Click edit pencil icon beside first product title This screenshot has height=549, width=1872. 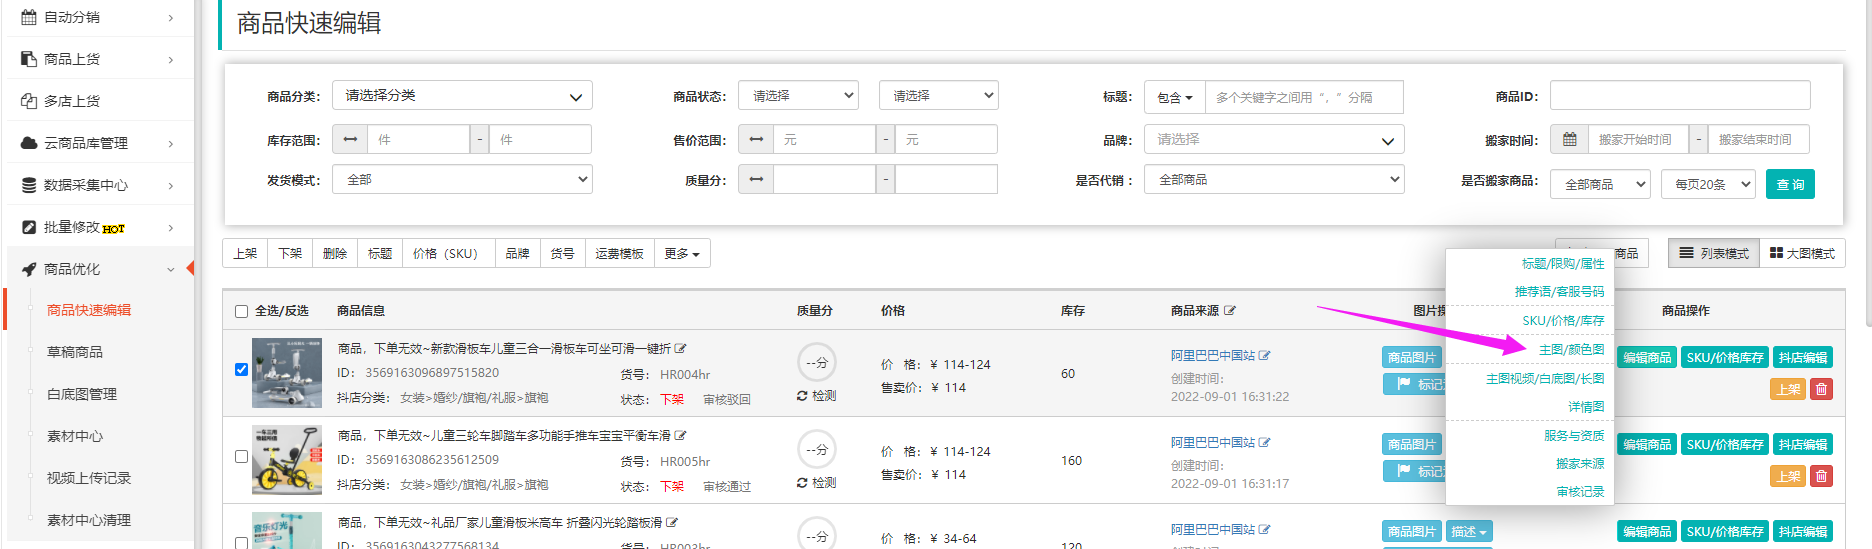[681, 349]
